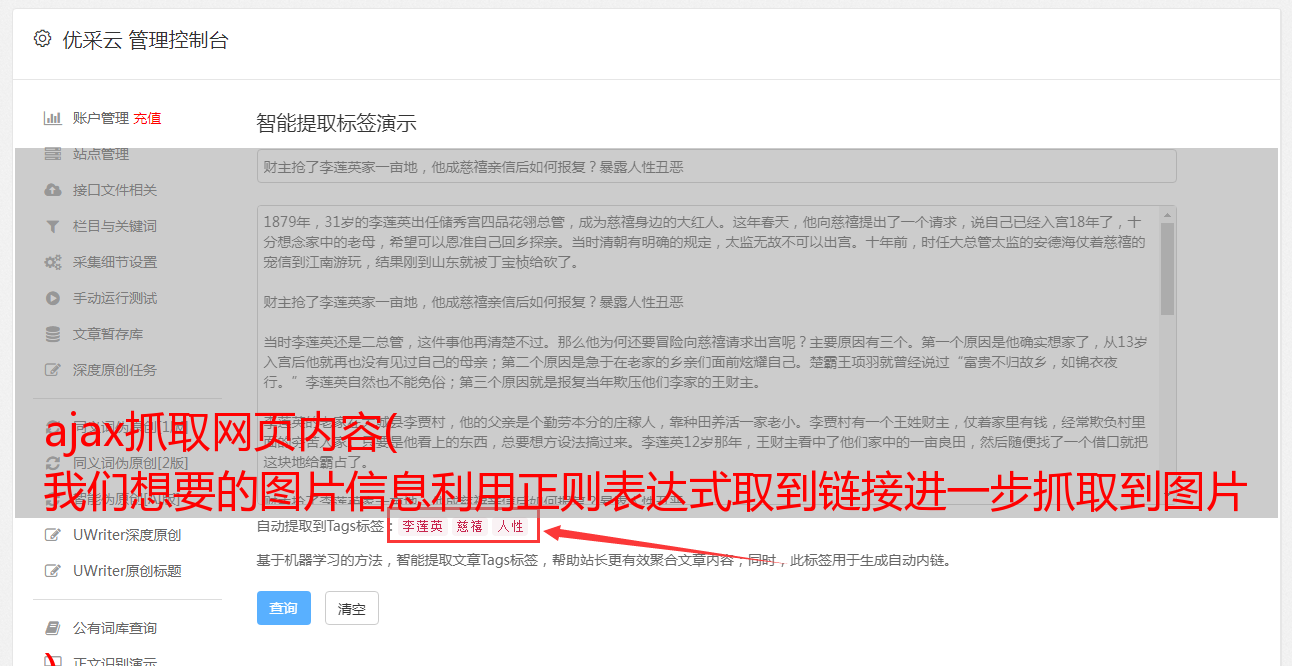Select the 文章暂存库 database icon
Screen dimensions: 1292x666
[53, 334]
